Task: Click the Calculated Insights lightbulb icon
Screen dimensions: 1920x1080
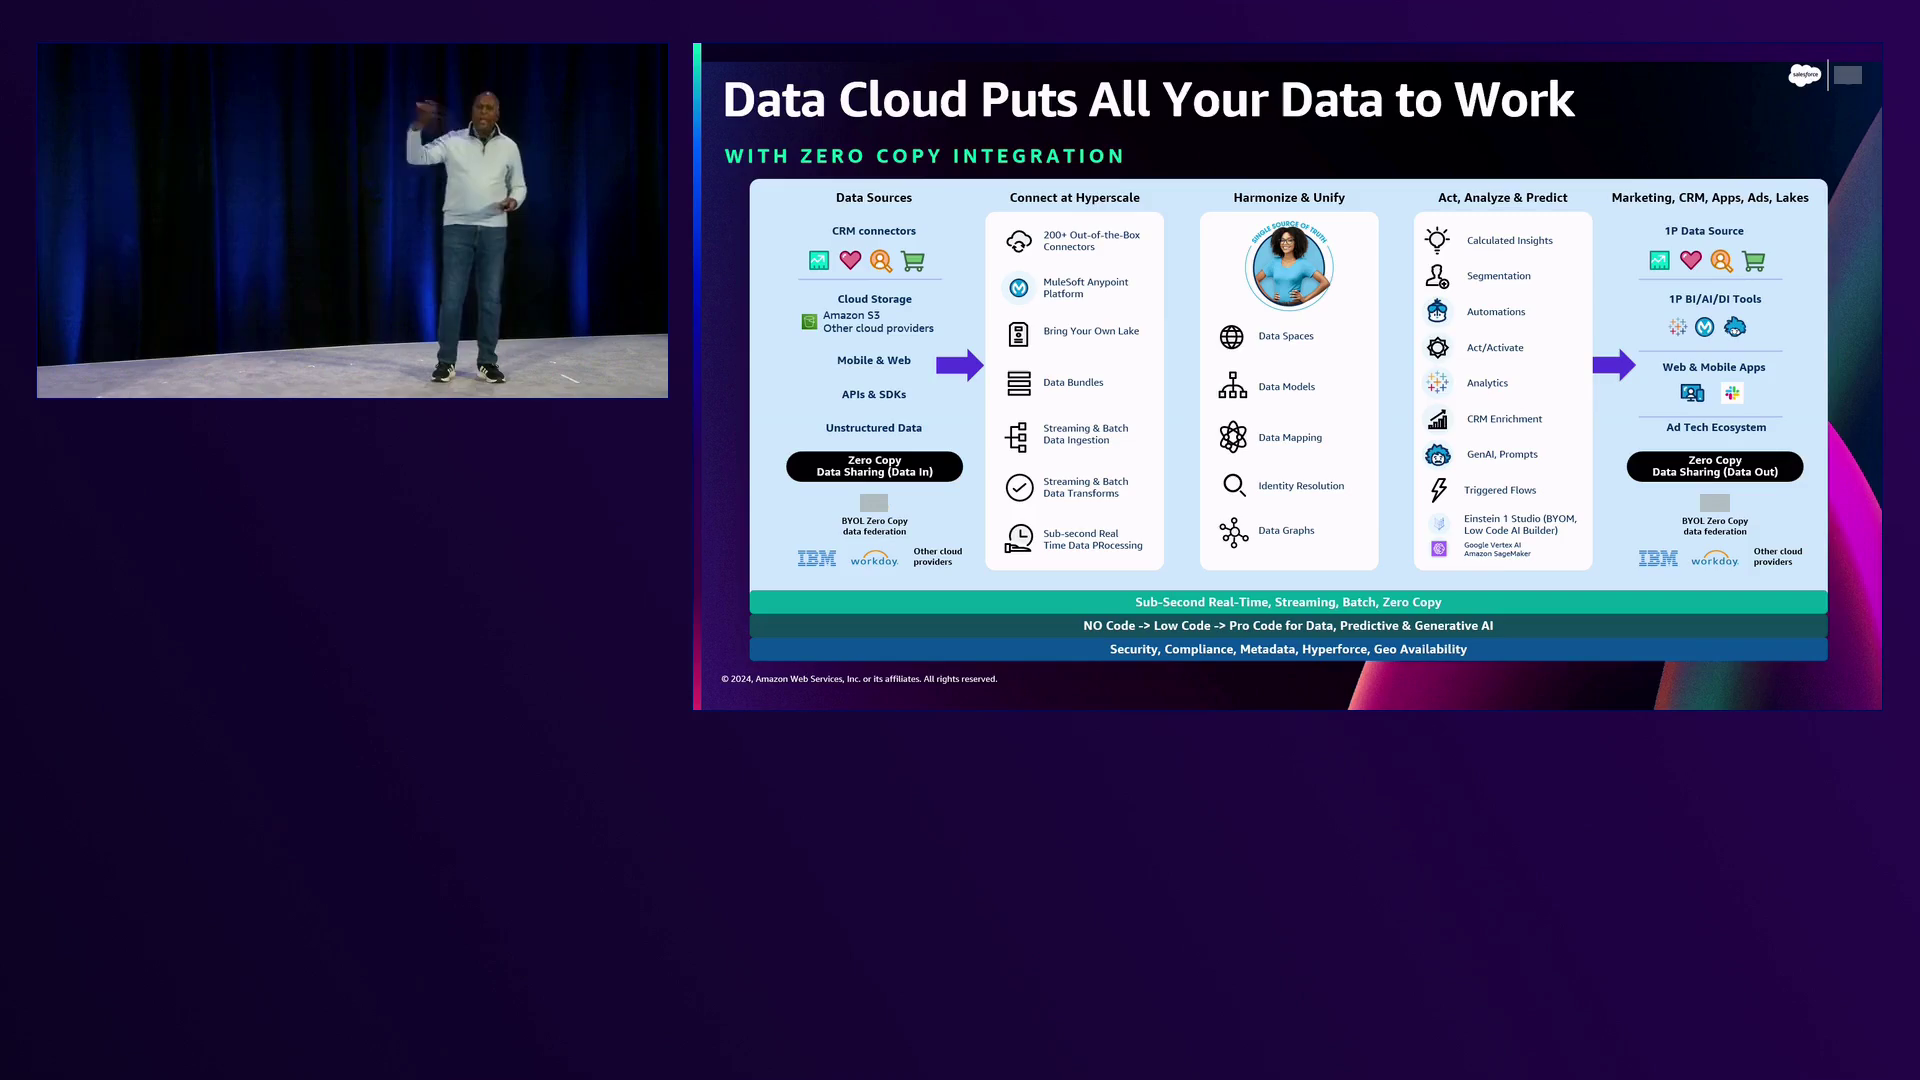Action: coord(1437,240)
